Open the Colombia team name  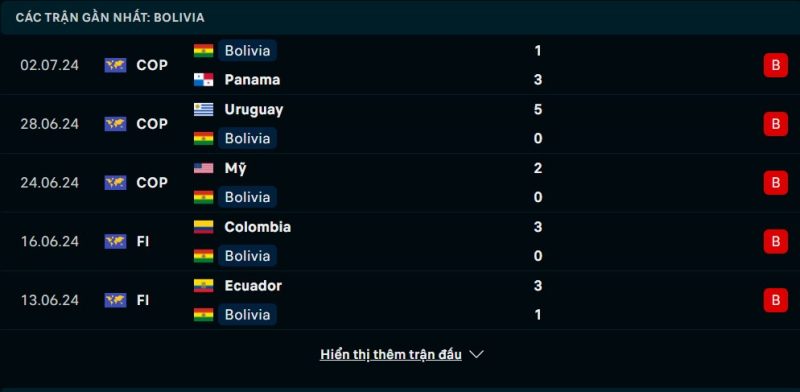click(258, 227)
